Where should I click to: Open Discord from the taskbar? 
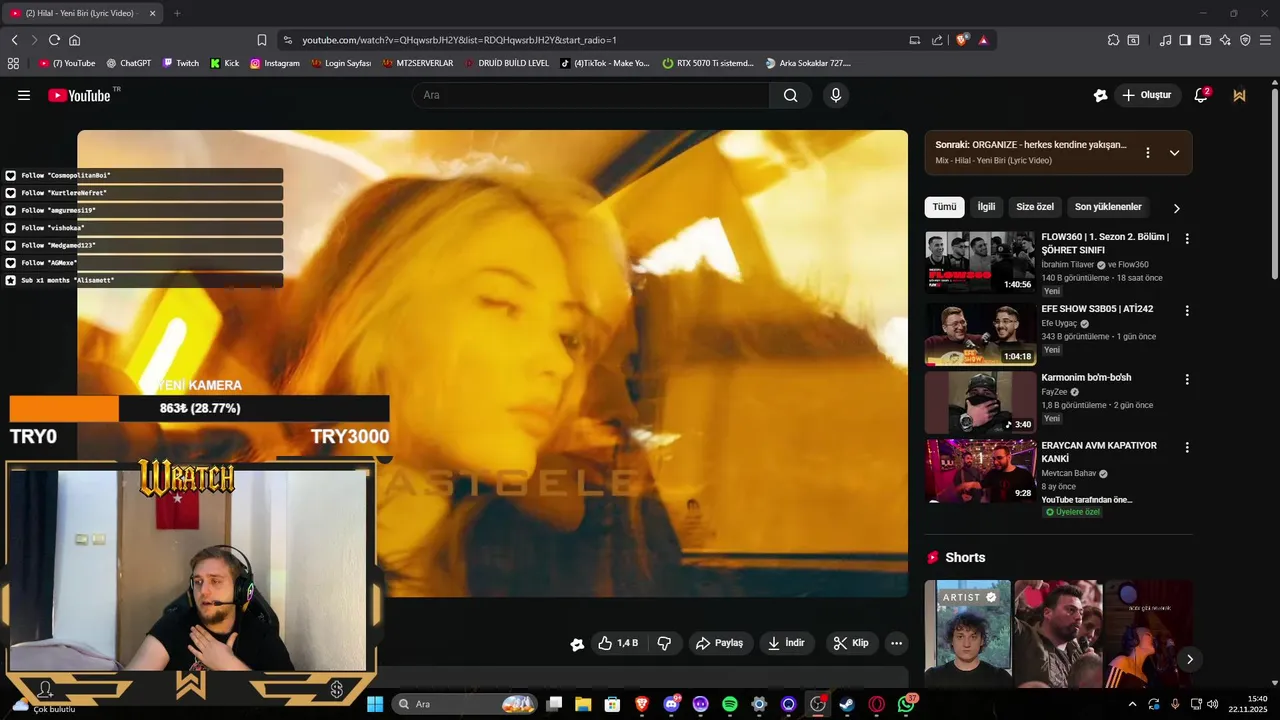[671, 704]
